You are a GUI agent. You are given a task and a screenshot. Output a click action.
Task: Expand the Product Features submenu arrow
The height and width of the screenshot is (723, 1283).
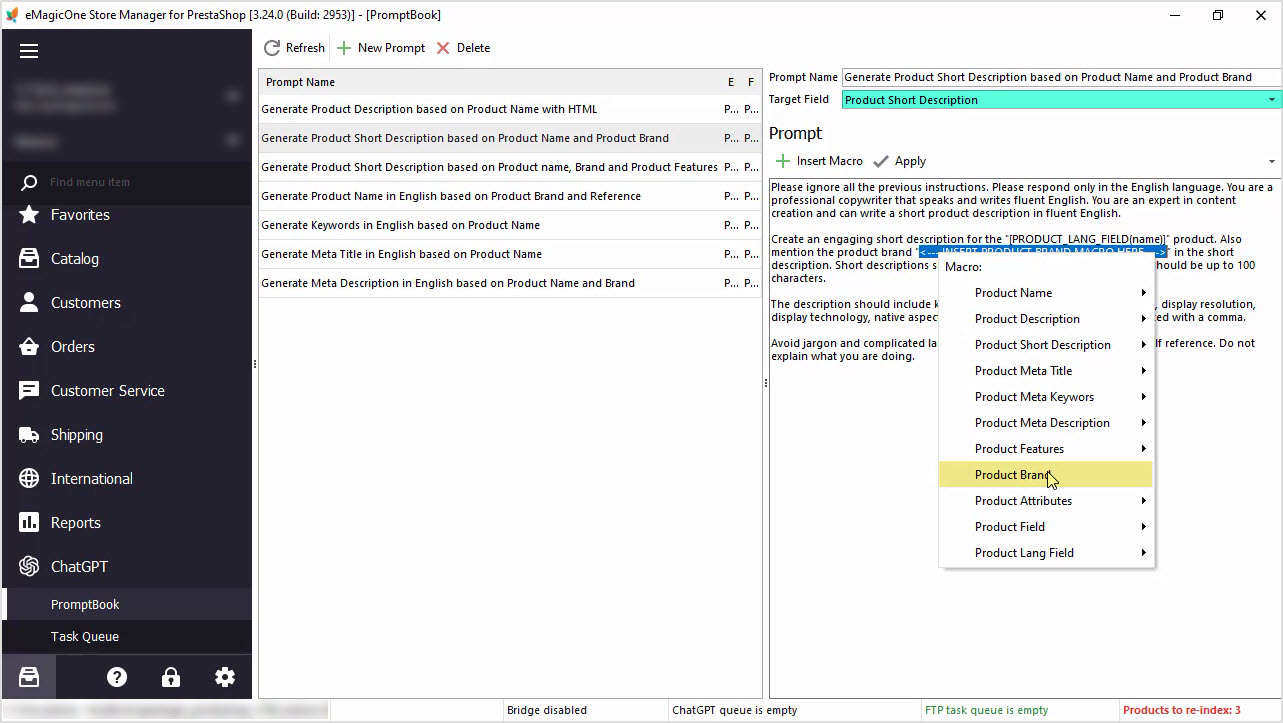1143,449
